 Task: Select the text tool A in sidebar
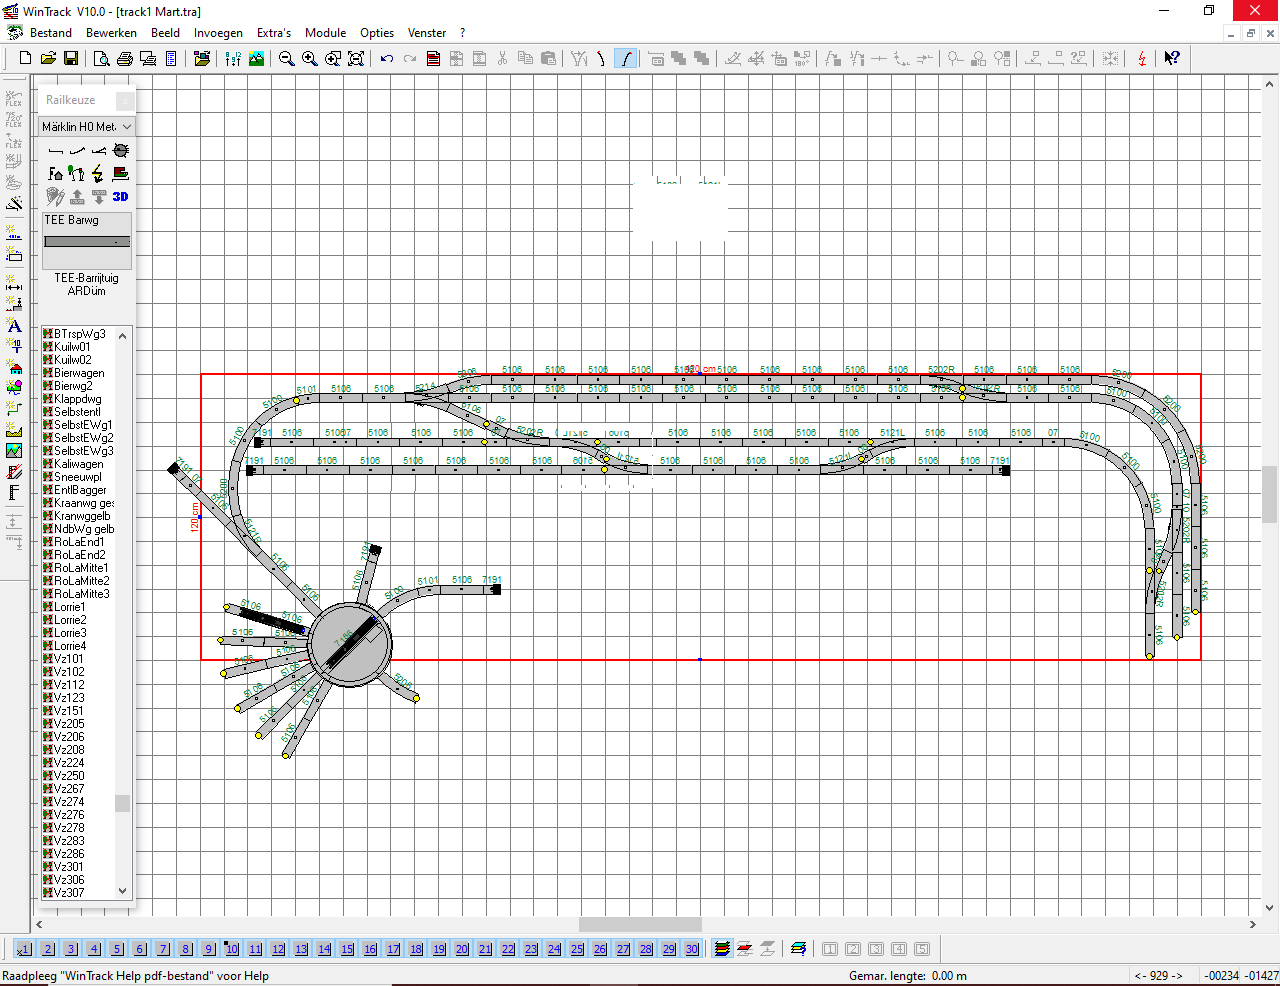14,326
